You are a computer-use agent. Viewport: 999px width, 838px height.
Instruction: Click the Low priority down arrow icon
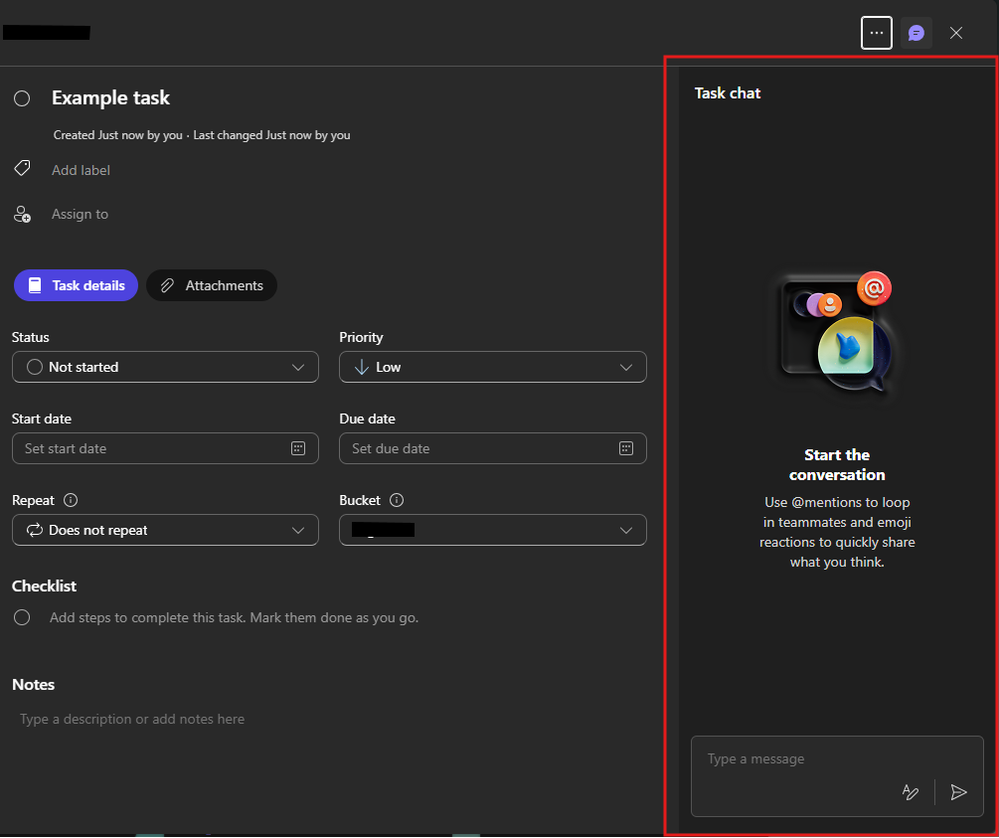tap(361, 367)
